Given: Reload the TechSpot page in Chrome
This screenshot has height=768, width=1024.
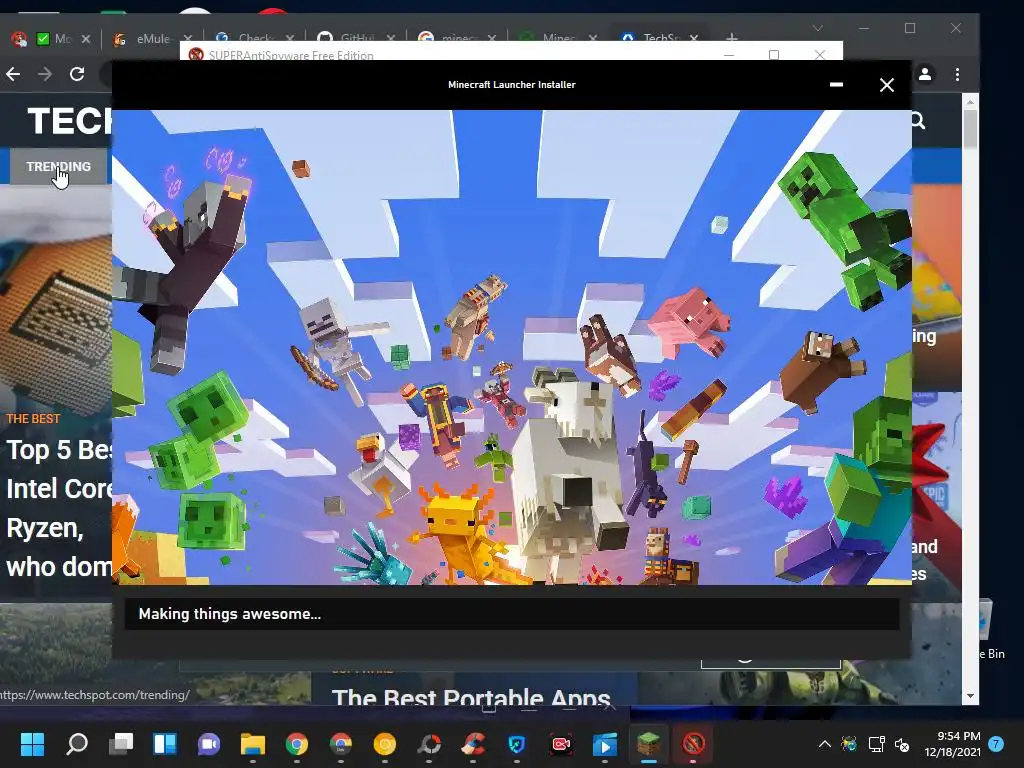Looking at the screenshot, I should click(77, 74).
